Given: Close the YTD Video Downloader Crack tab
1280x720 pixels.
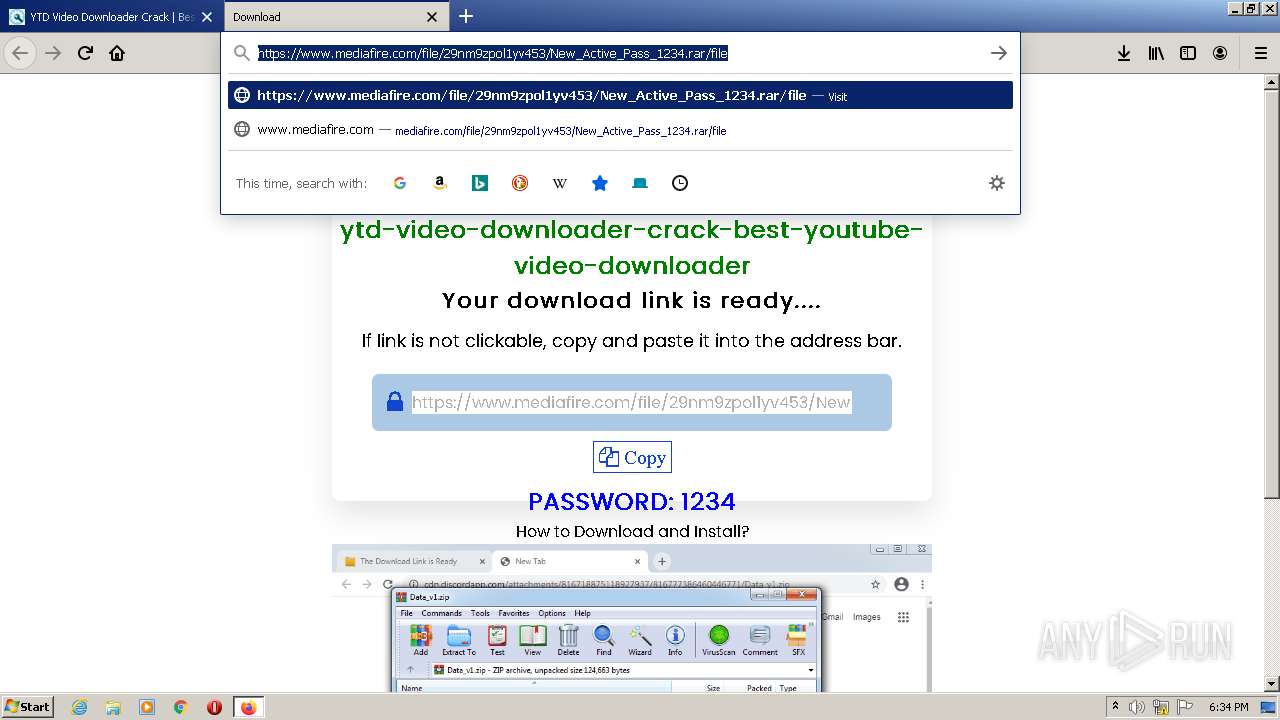Looking at the screenshot, I should (x=207, y=17).
